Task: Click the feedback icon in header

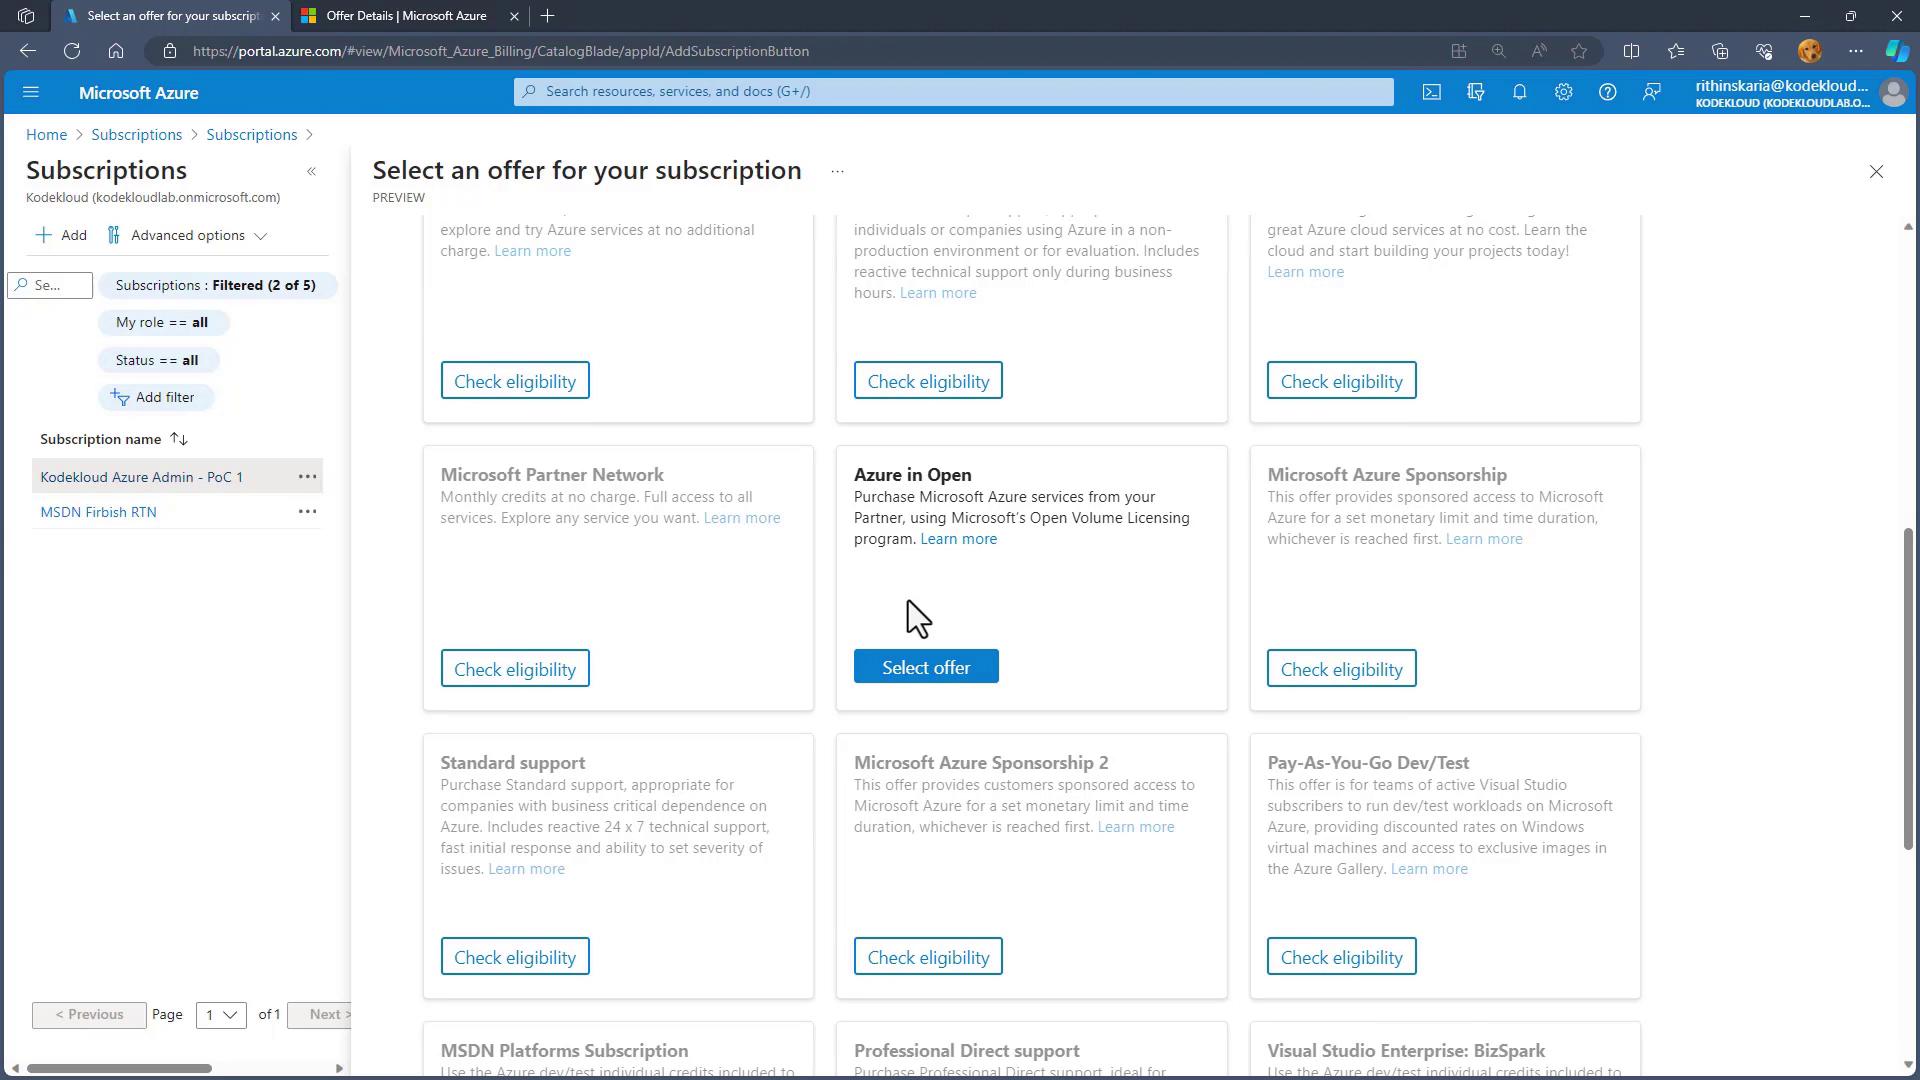Action: point(1651,92)
